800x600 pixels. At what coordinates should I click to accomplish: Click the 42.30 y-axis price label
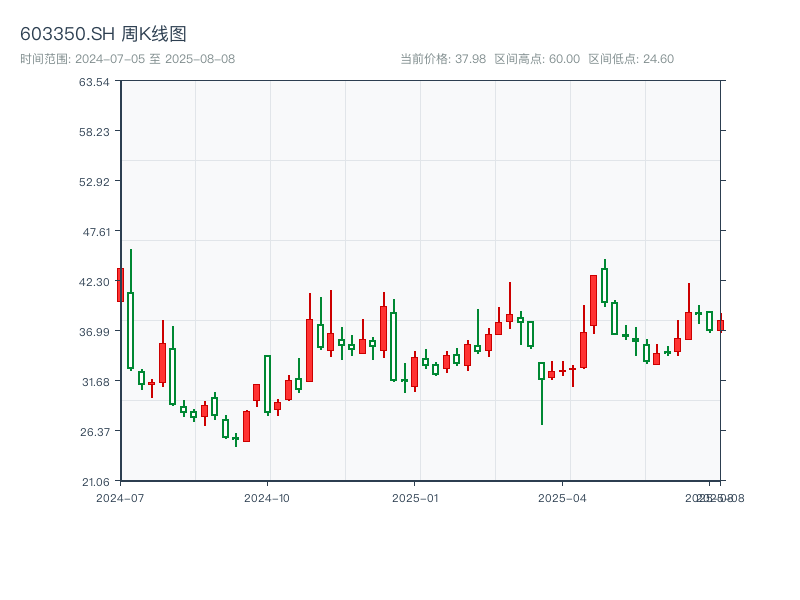point(93,281)
